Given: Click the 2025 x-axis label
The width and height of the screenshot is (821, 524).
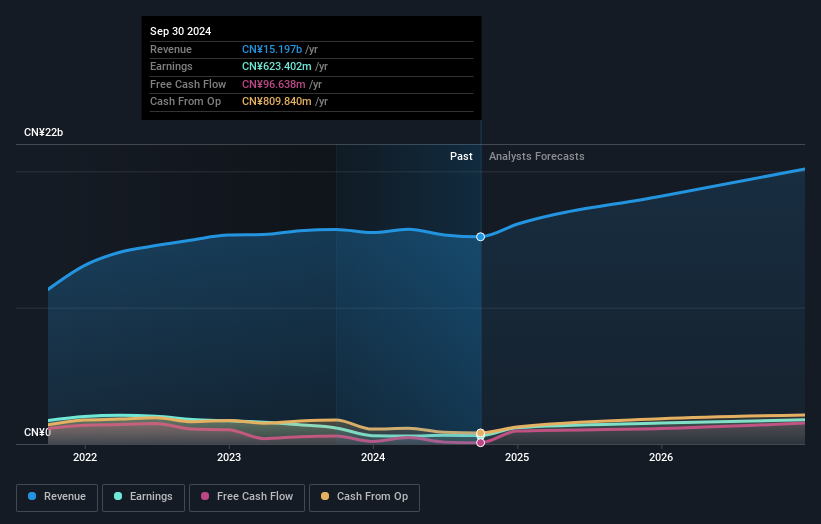Looking at the screenshot, I should pos(517,458).
